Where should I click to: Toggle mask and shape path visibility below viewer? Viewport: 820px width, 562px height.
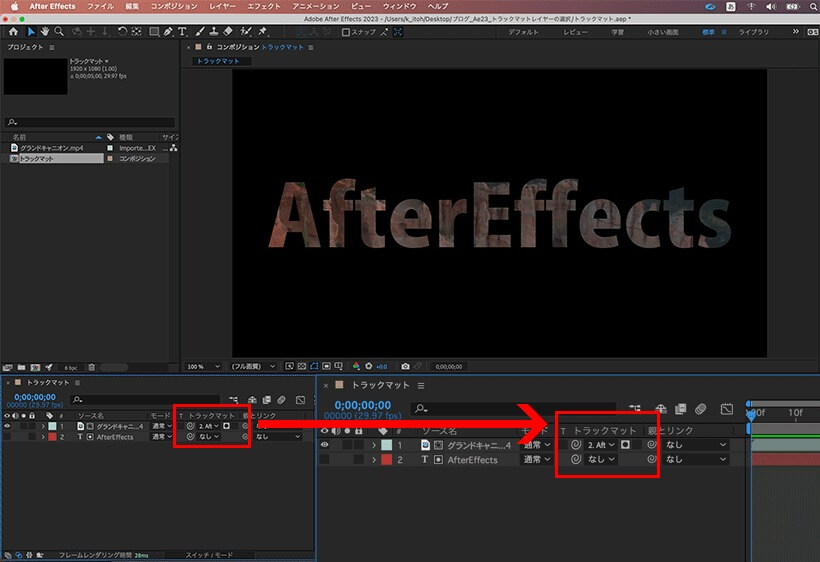[314, 366]
